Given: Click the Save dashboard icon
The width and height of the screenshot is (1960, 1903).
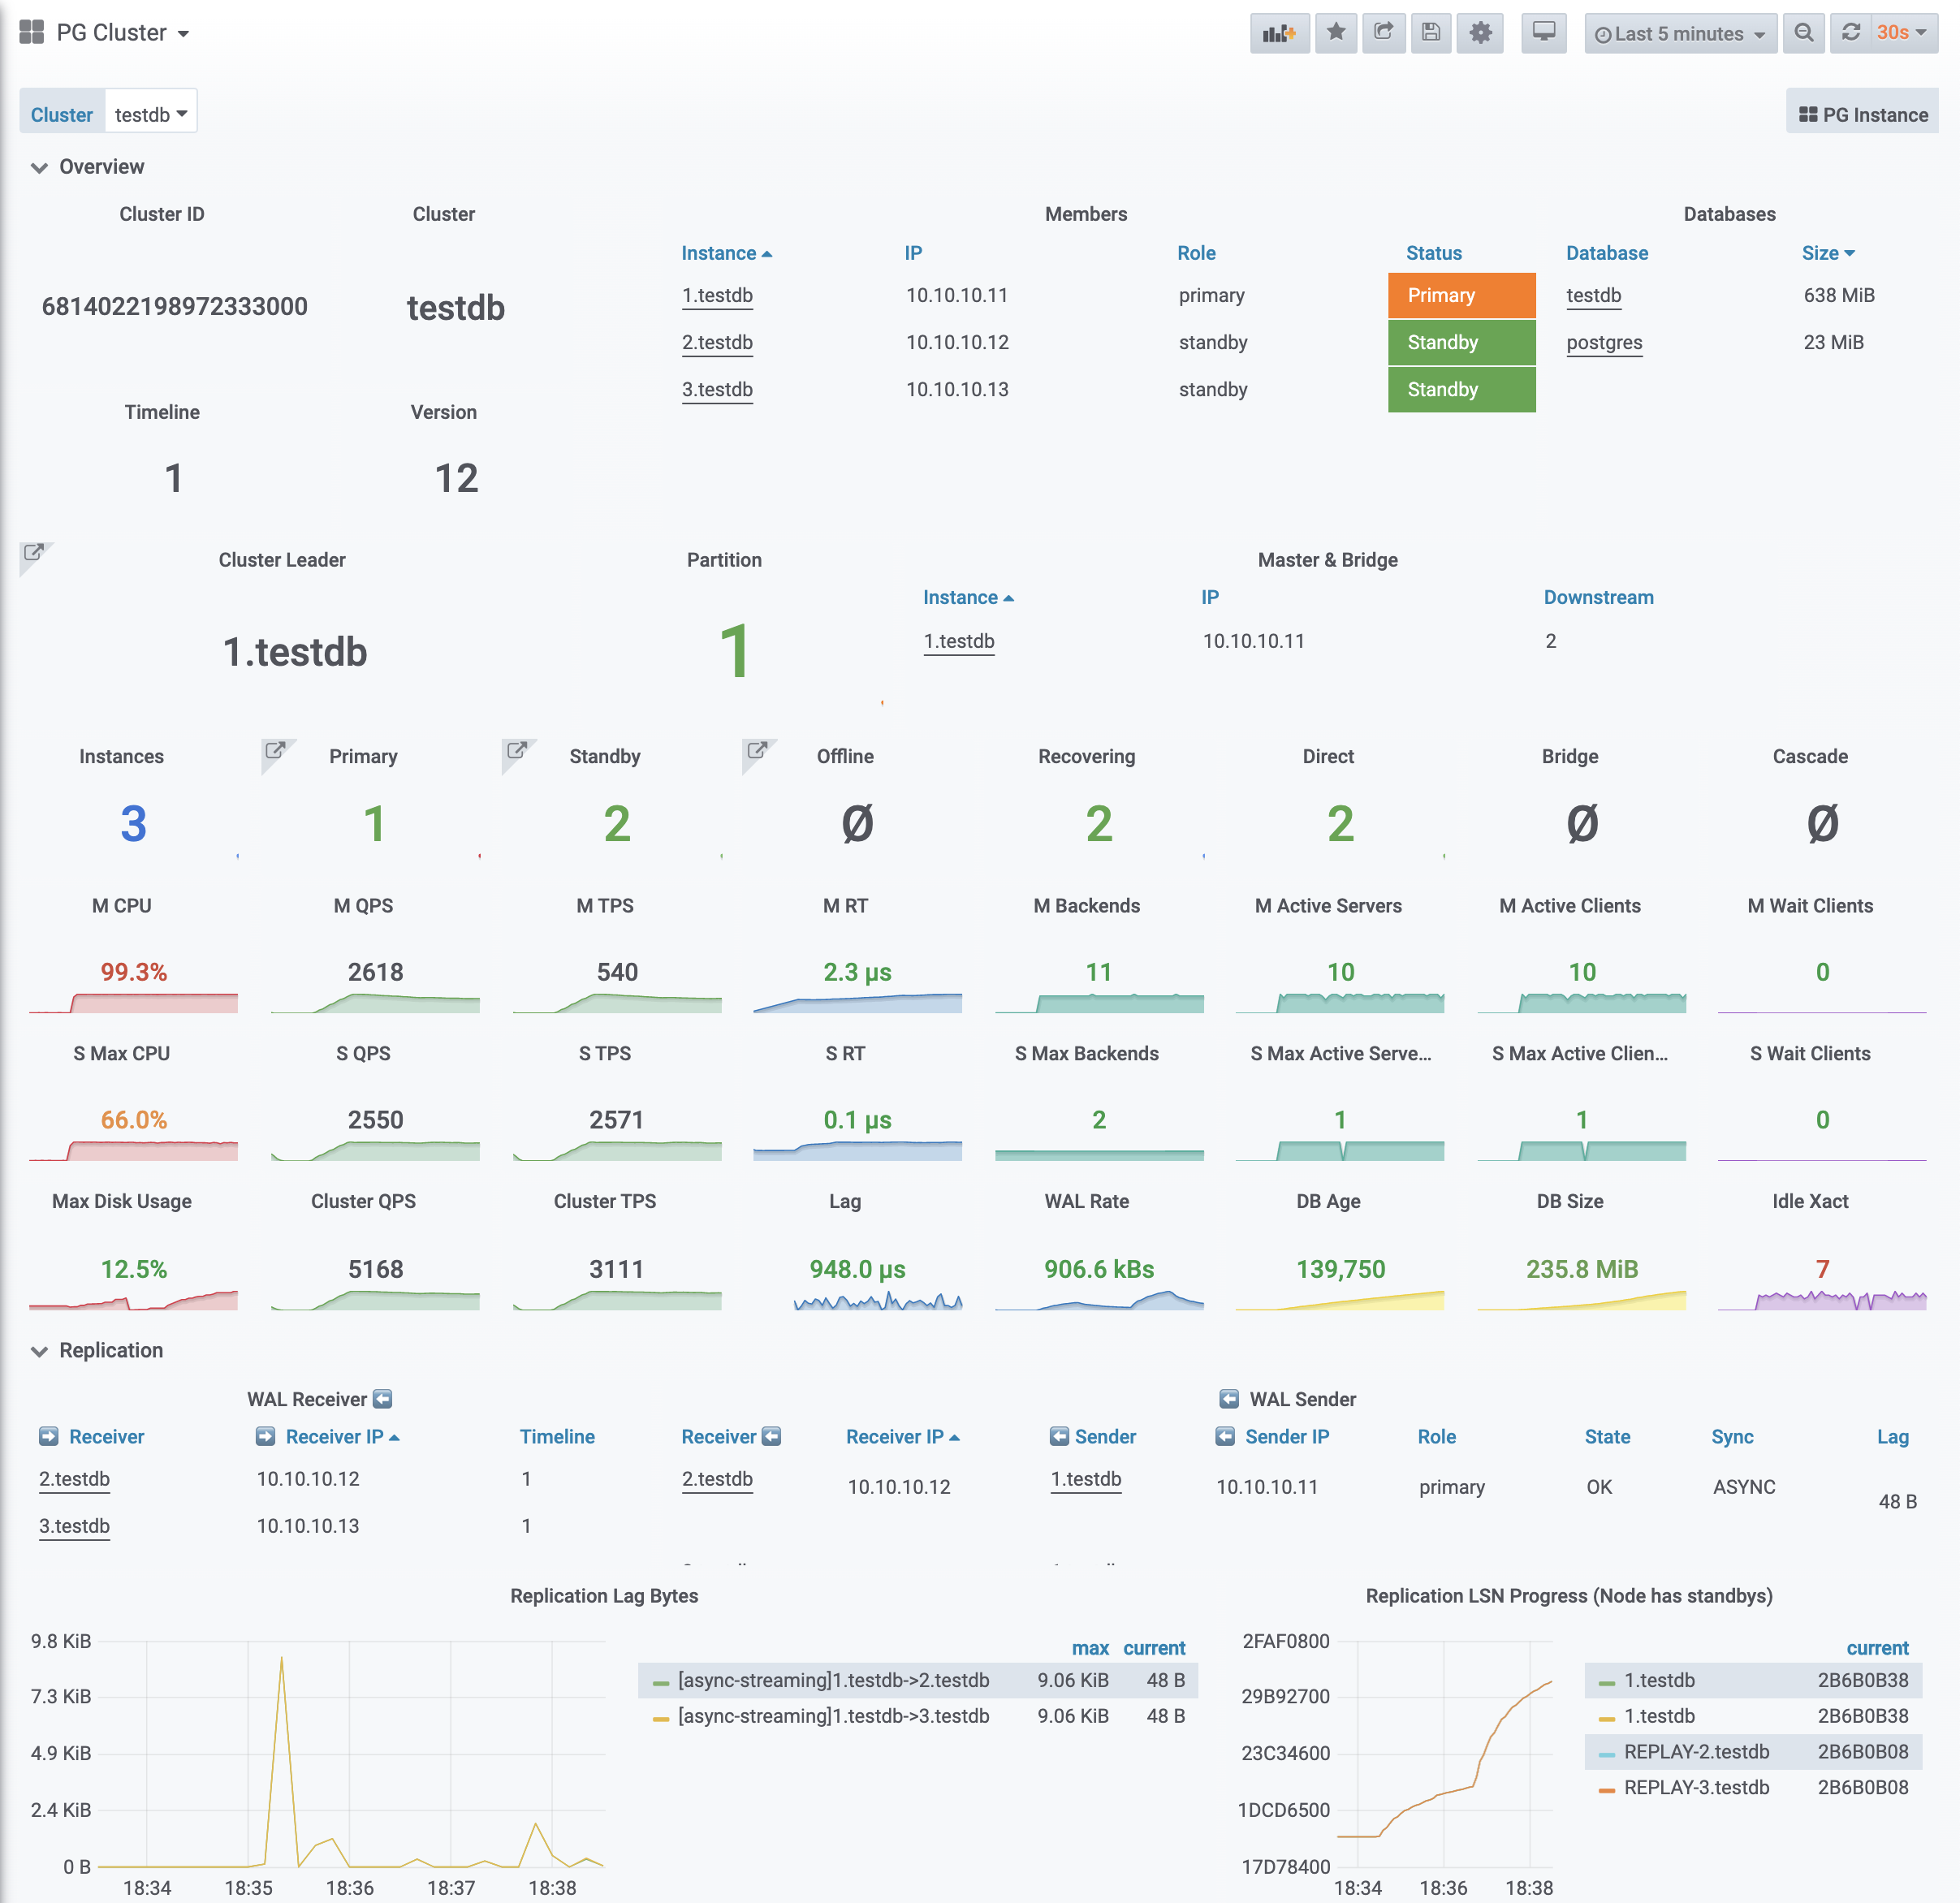Looking at the screenshot, I should point(1430,33).
